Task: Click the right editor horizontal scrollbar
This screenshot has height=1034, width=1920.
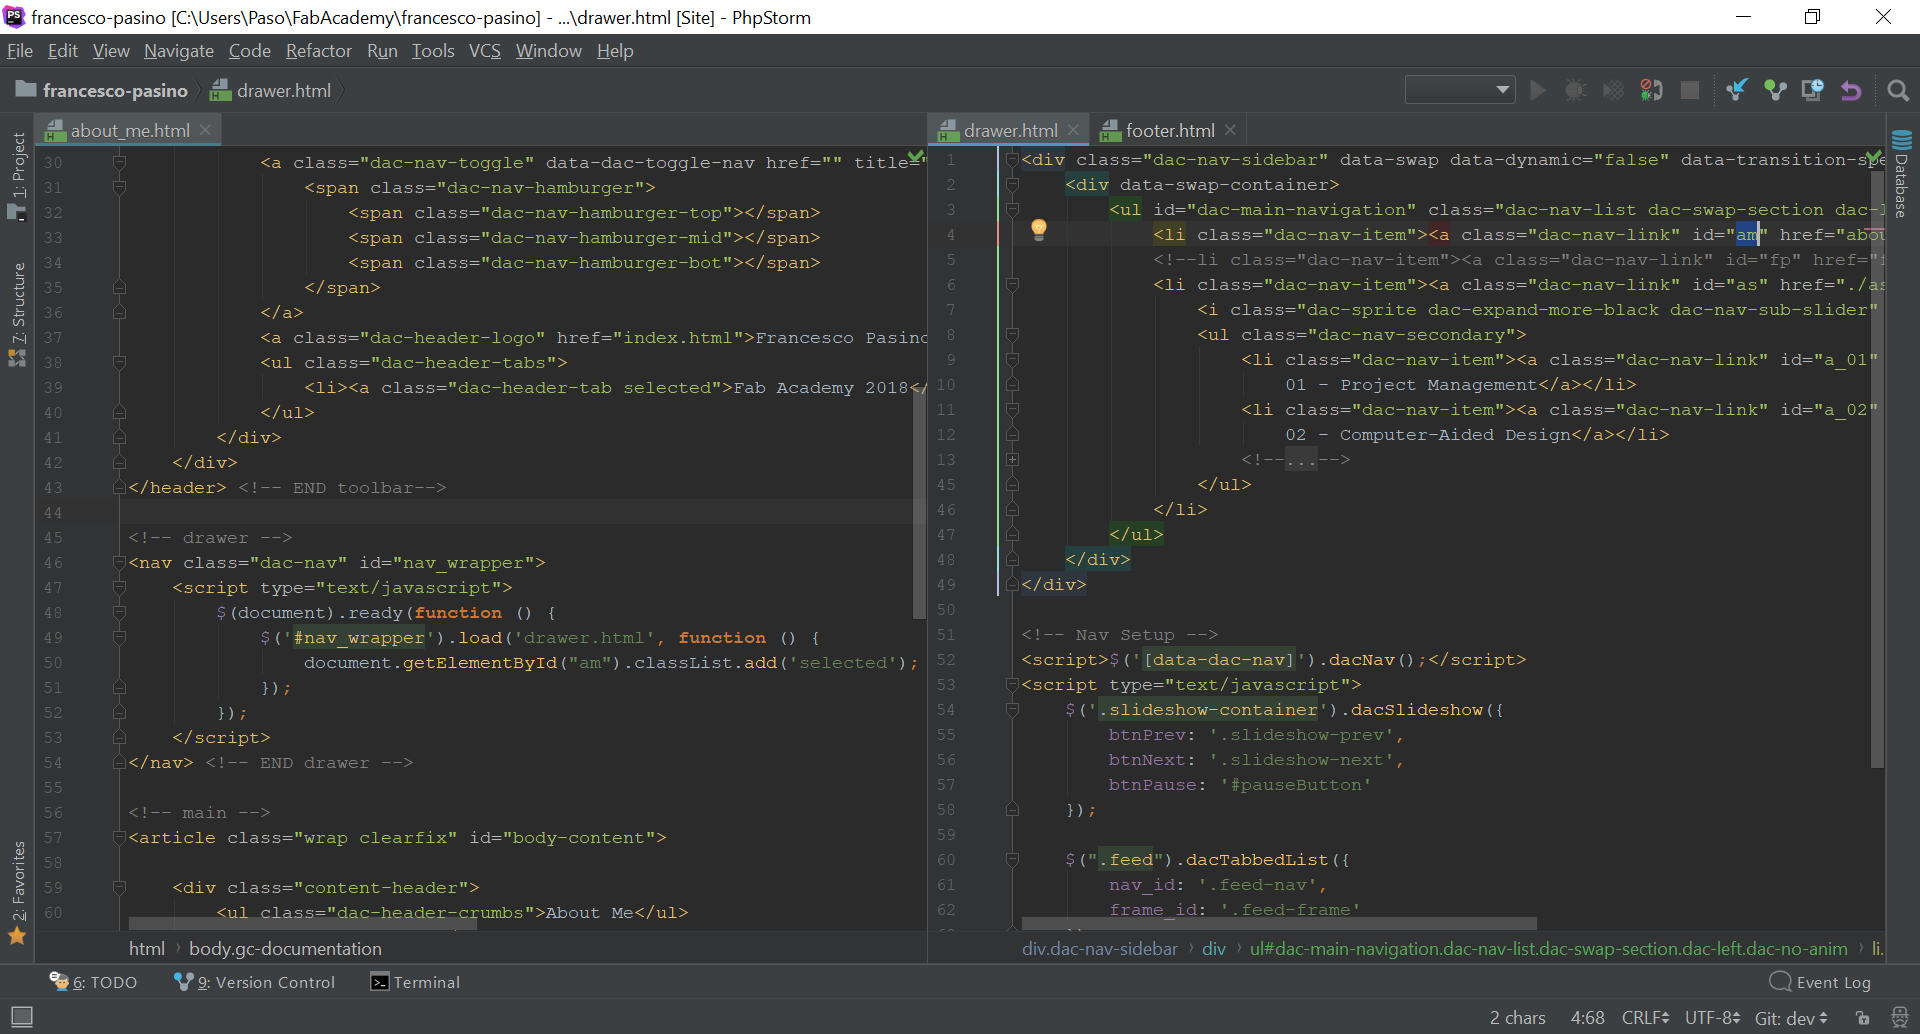Action: [1279, 924]
